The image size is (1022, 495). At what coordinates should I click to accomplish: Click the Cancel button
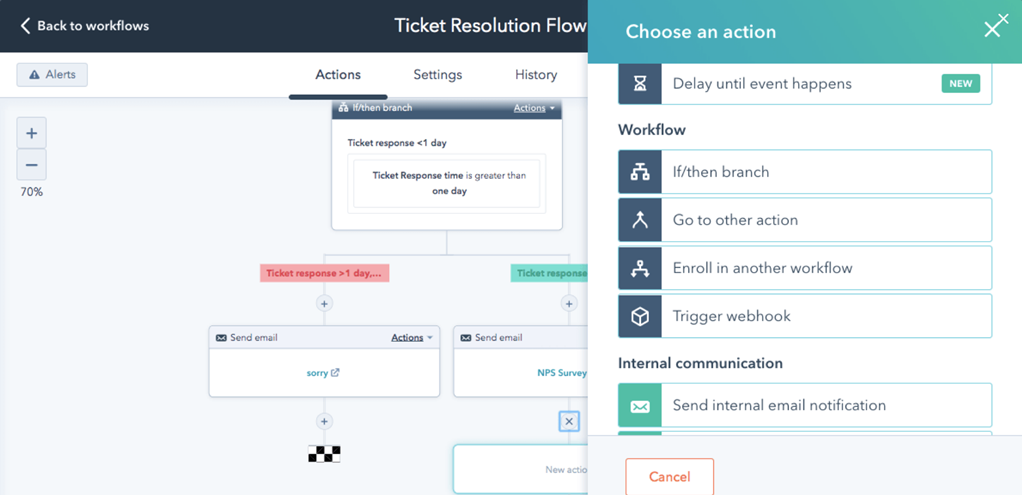click(669, 477)
